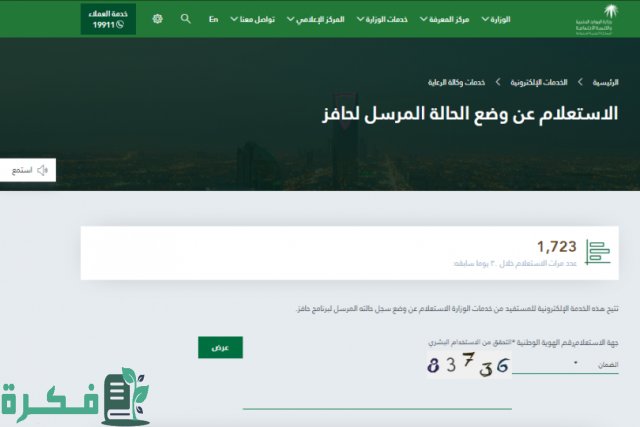Open the الوزارة menu

(496, 19)
